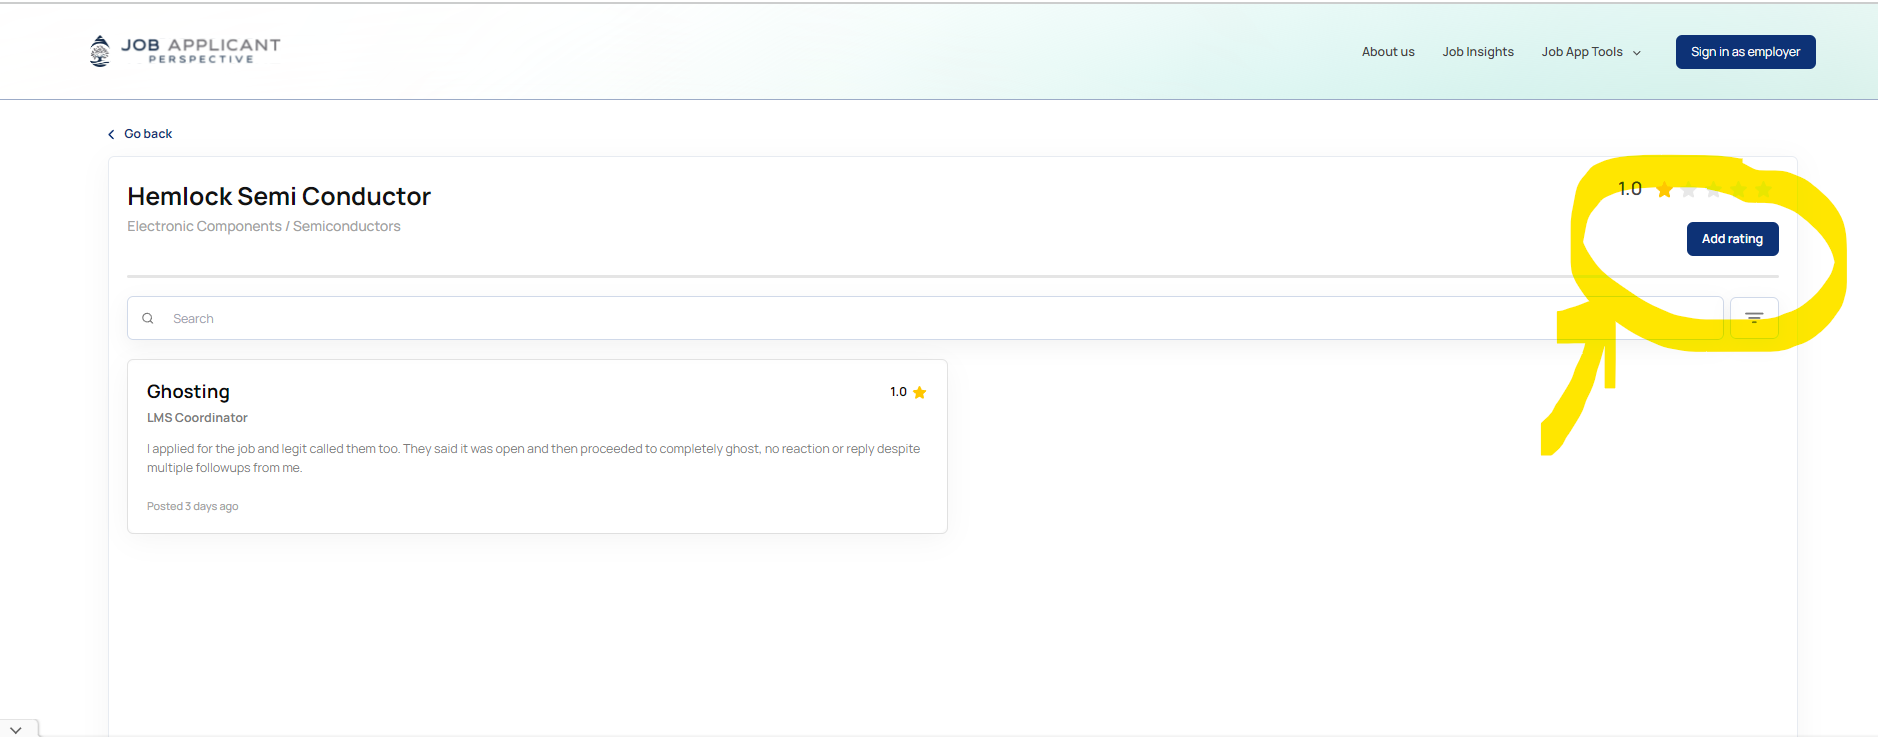The height and width of the screenshot is (737, 1878).
Task: Click into the Search input field
Action: coord(925,318)
